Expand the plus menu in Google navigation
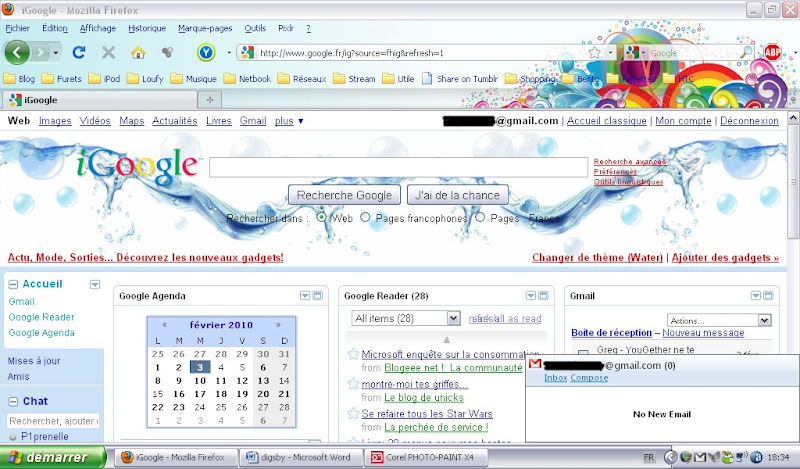The height and width of the screenshot is (469, 800). click(289, 121)
